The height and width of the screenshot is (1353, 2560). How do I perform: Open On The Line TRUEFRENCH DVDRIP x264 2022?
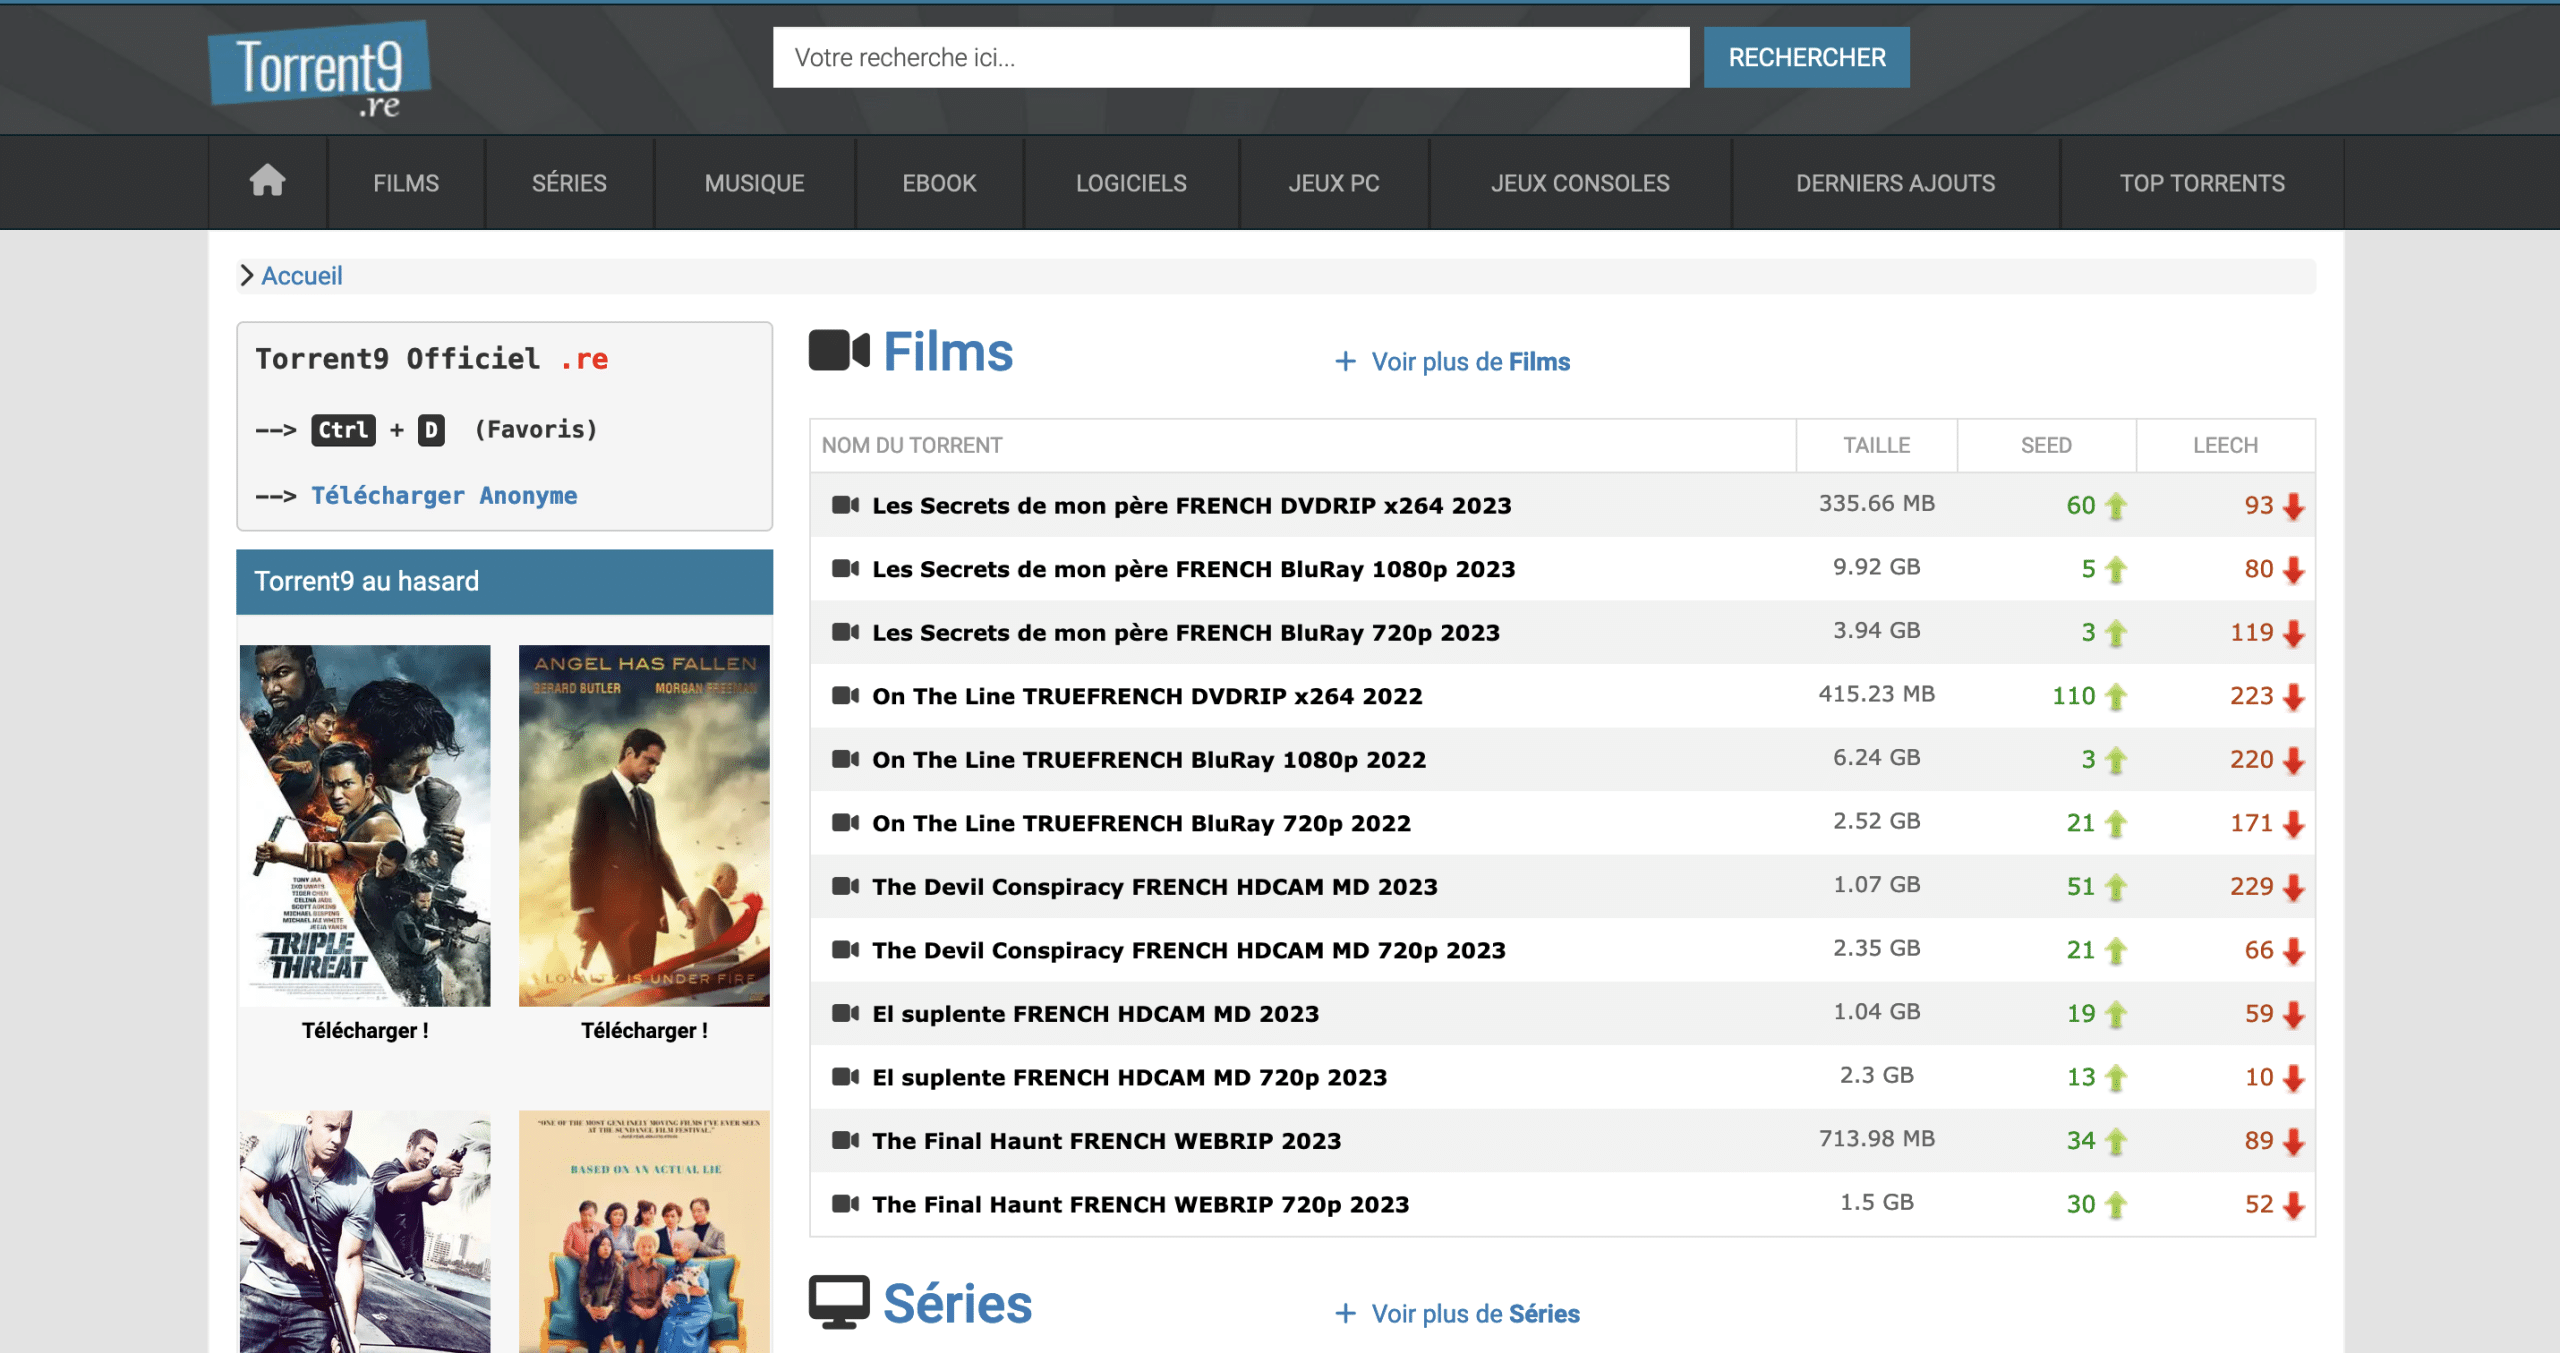click(x=1147, y=695)
